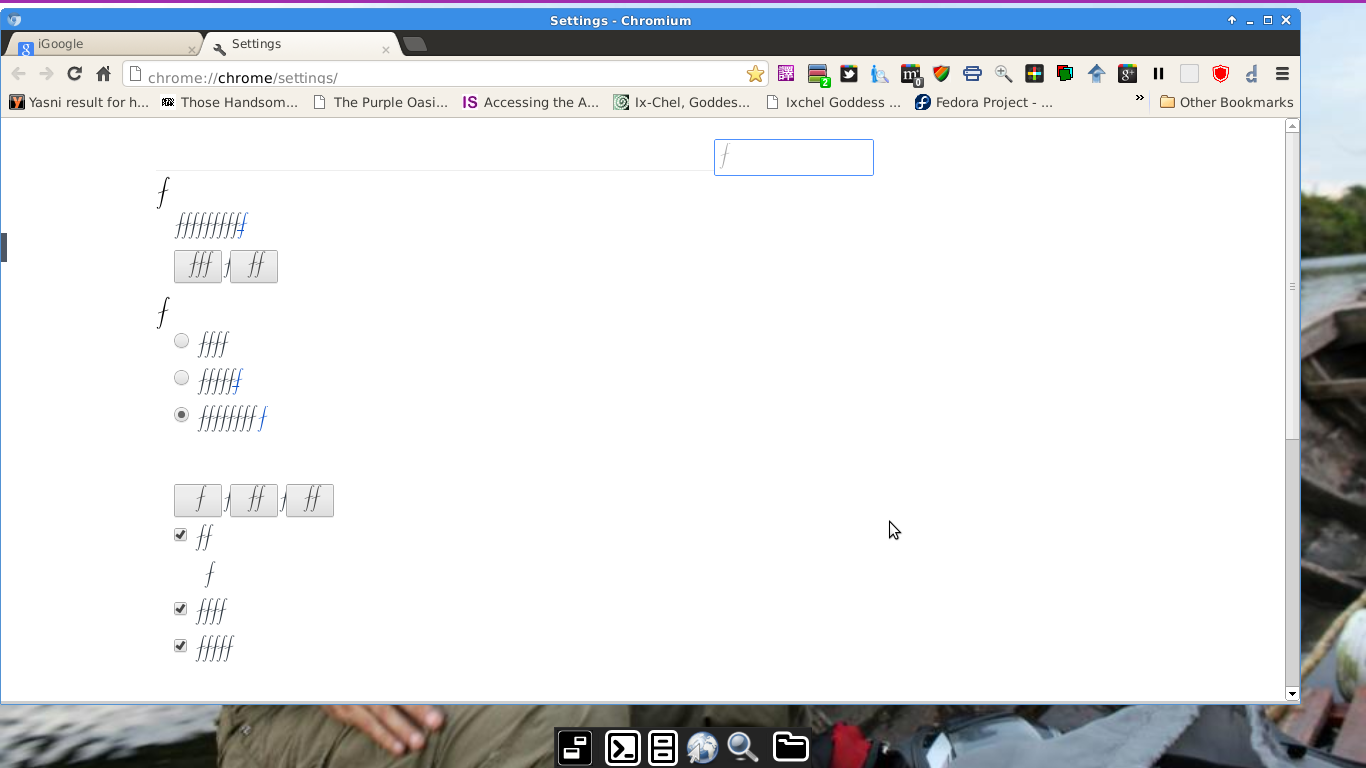Open The Purple Oasi... bookmark
The width and height of the screenshot is (1366, 768).
click(x=380, y=102)
